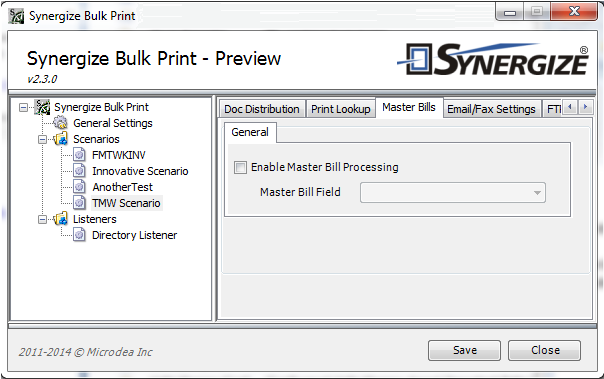604x379 pixels.
Task: Switch to the Doc Distribution tab
Action: pos(262,109)
